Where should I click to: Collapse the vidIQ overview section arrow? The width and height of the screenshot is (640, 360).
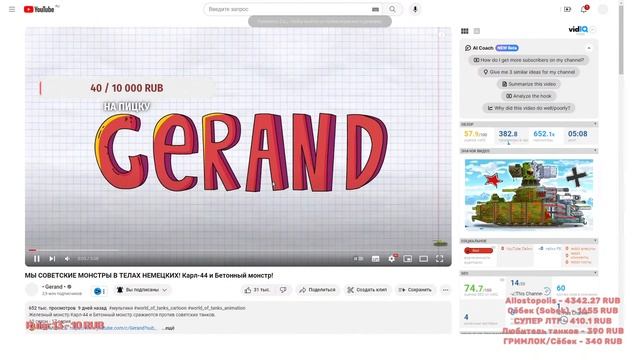click(x=595, y=124)
